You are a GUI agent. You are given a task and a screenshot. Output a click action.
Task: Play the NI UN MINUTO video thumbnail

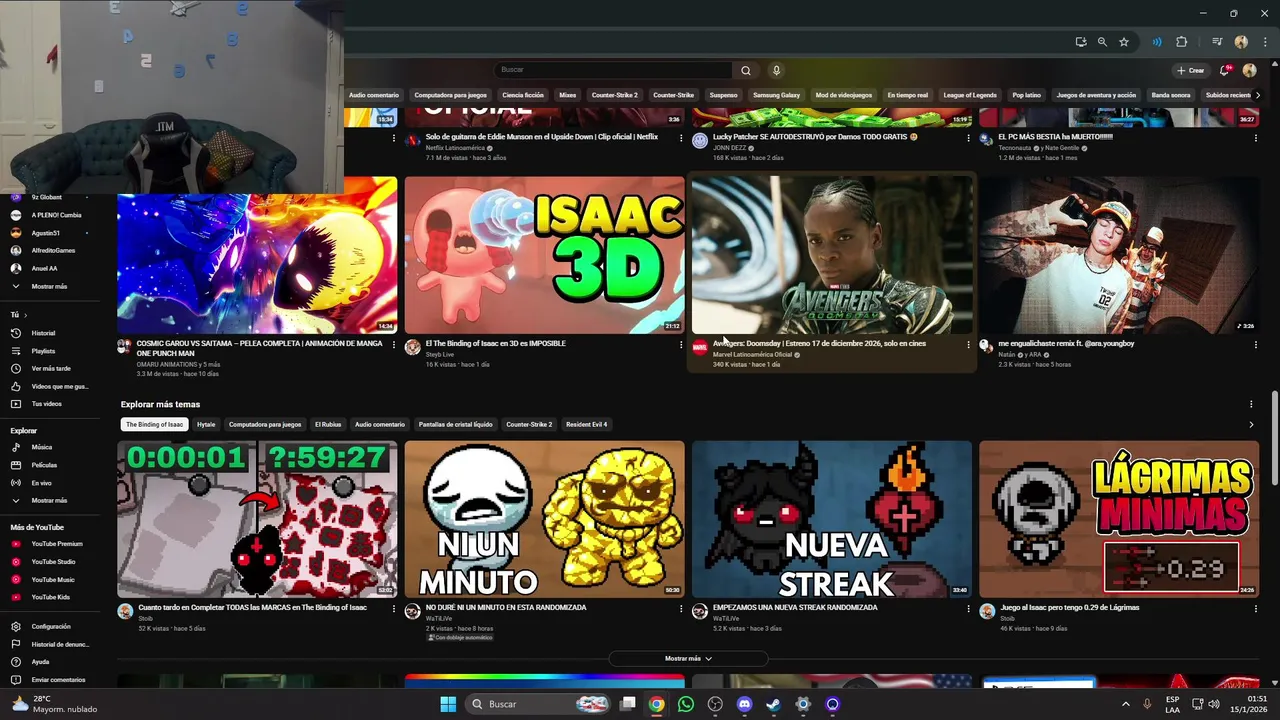(544, 519)
